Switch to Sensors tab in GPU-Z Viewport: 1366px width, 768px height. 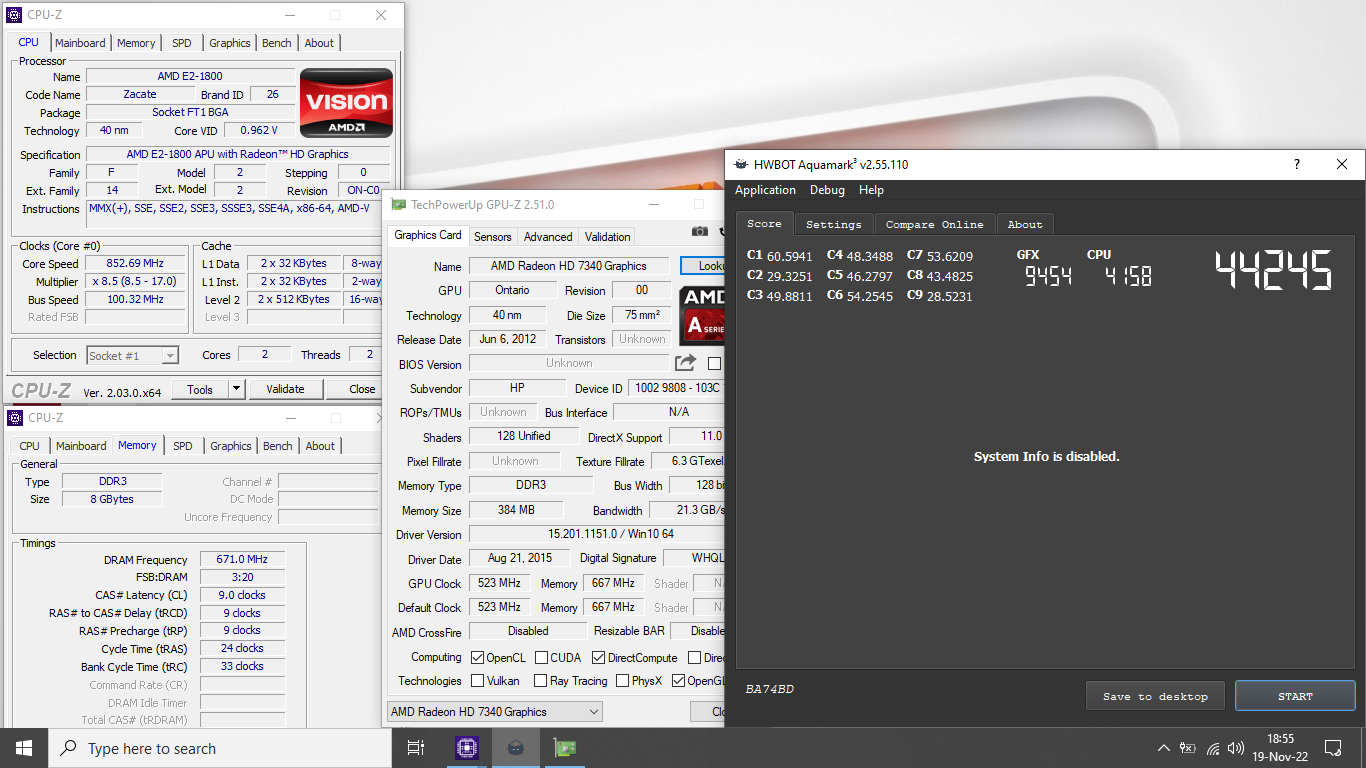(x=492, y=237)
